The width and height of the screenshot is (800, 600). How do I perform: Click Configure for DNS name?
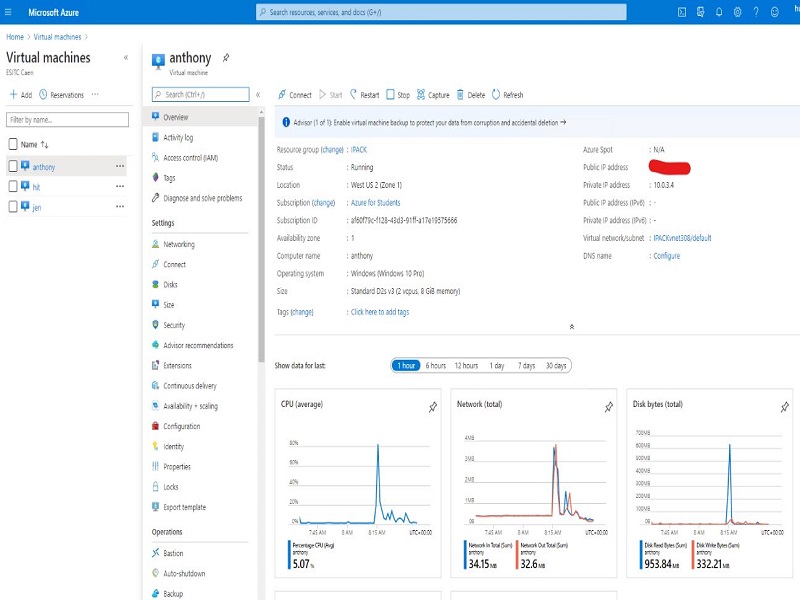pos(667,256)
